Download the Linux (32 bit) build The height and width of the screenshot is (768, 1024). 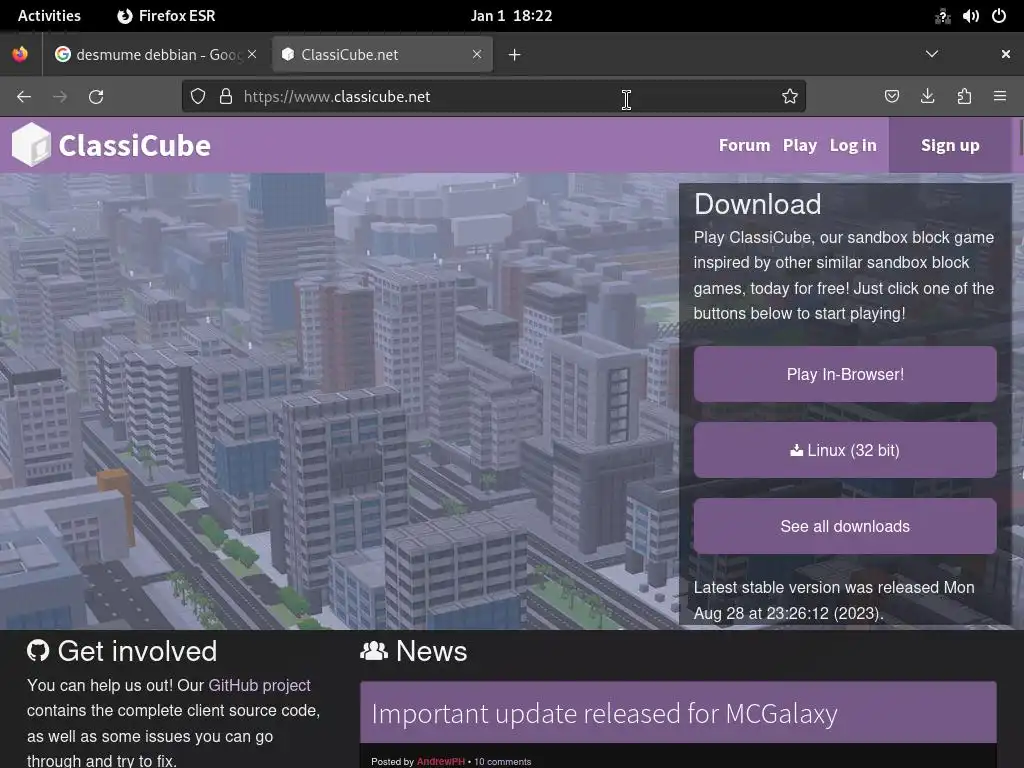845,450
